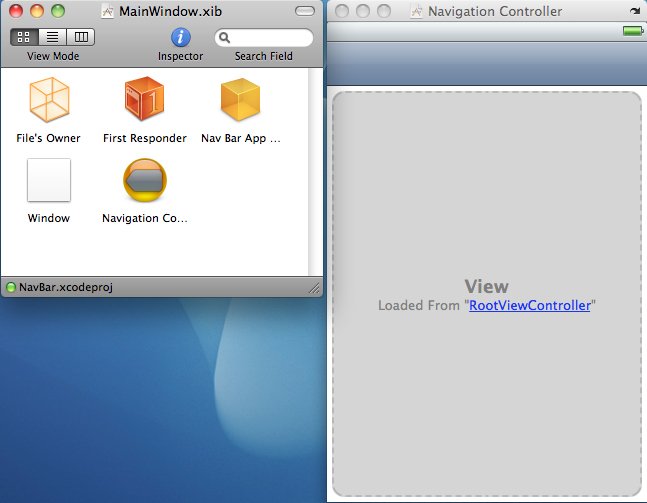Click the Navigation Co... label
This screenshot has height=503, width=647.
coord(145,218)
